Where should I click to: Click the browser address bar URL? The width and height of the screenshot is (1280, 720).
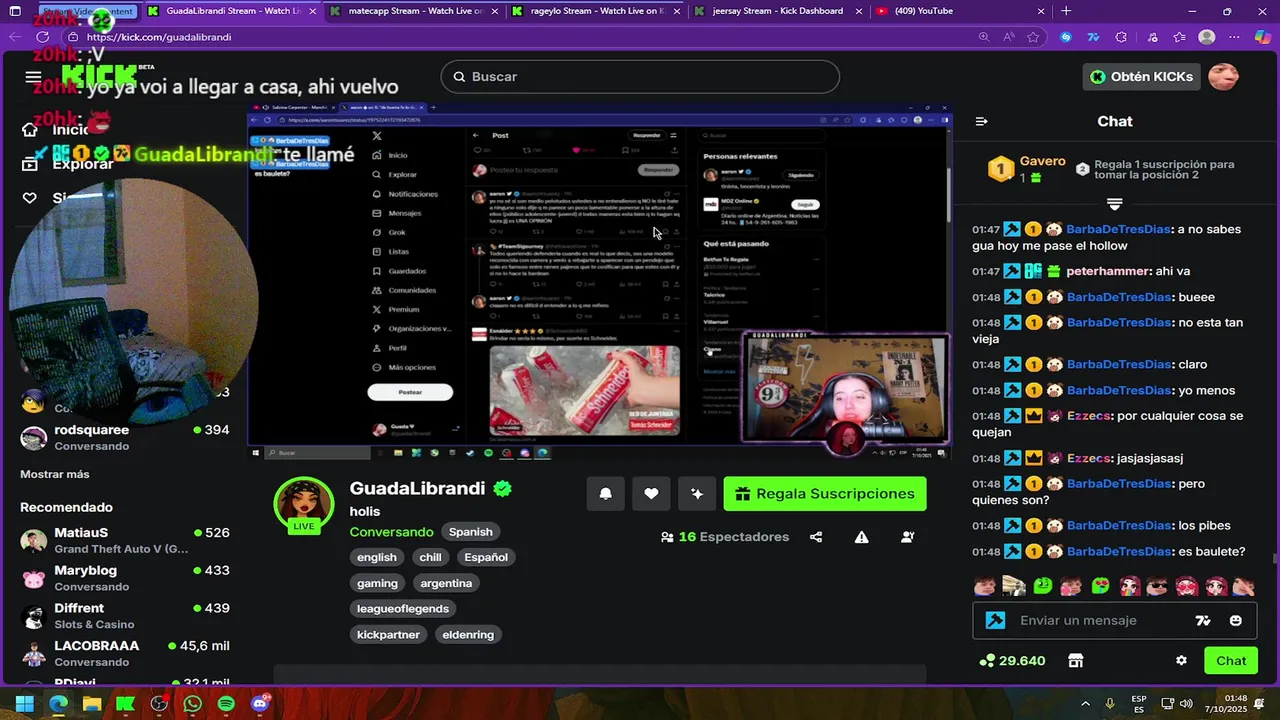159,37
